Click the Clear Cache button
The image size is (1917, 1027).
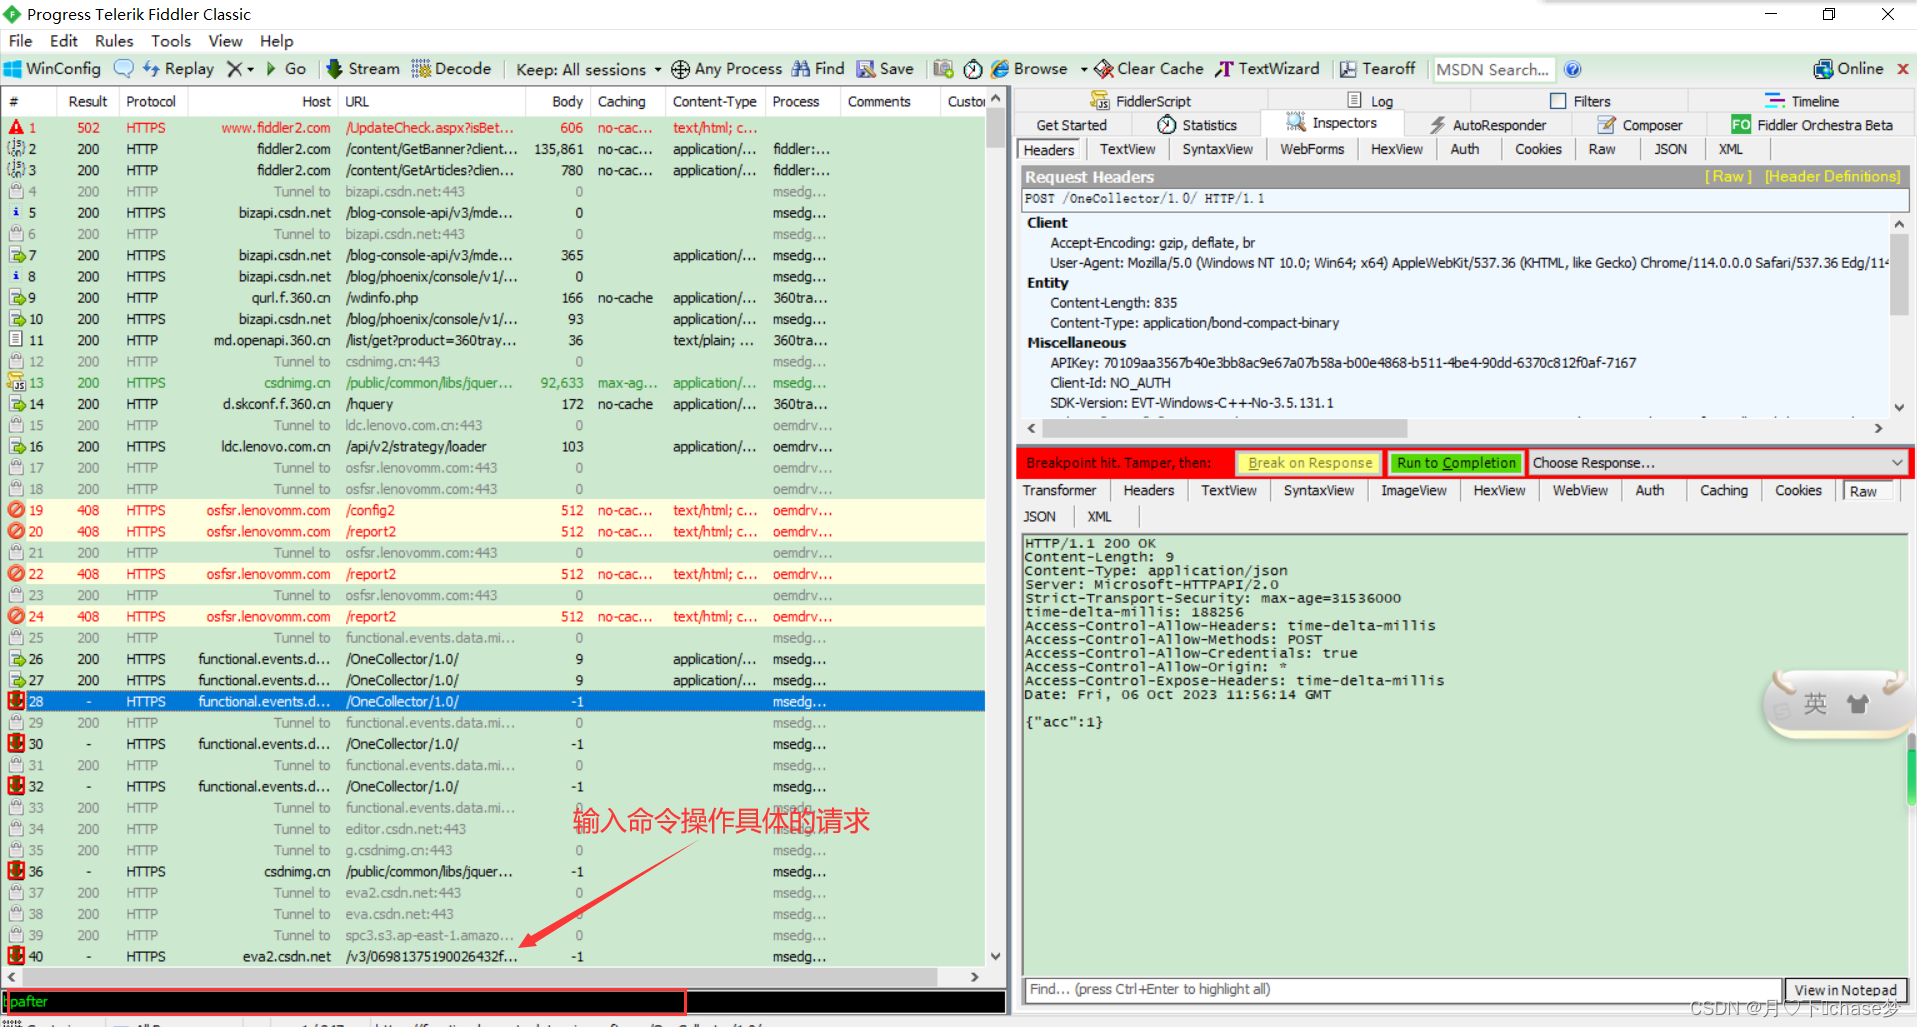(1149, 69)
